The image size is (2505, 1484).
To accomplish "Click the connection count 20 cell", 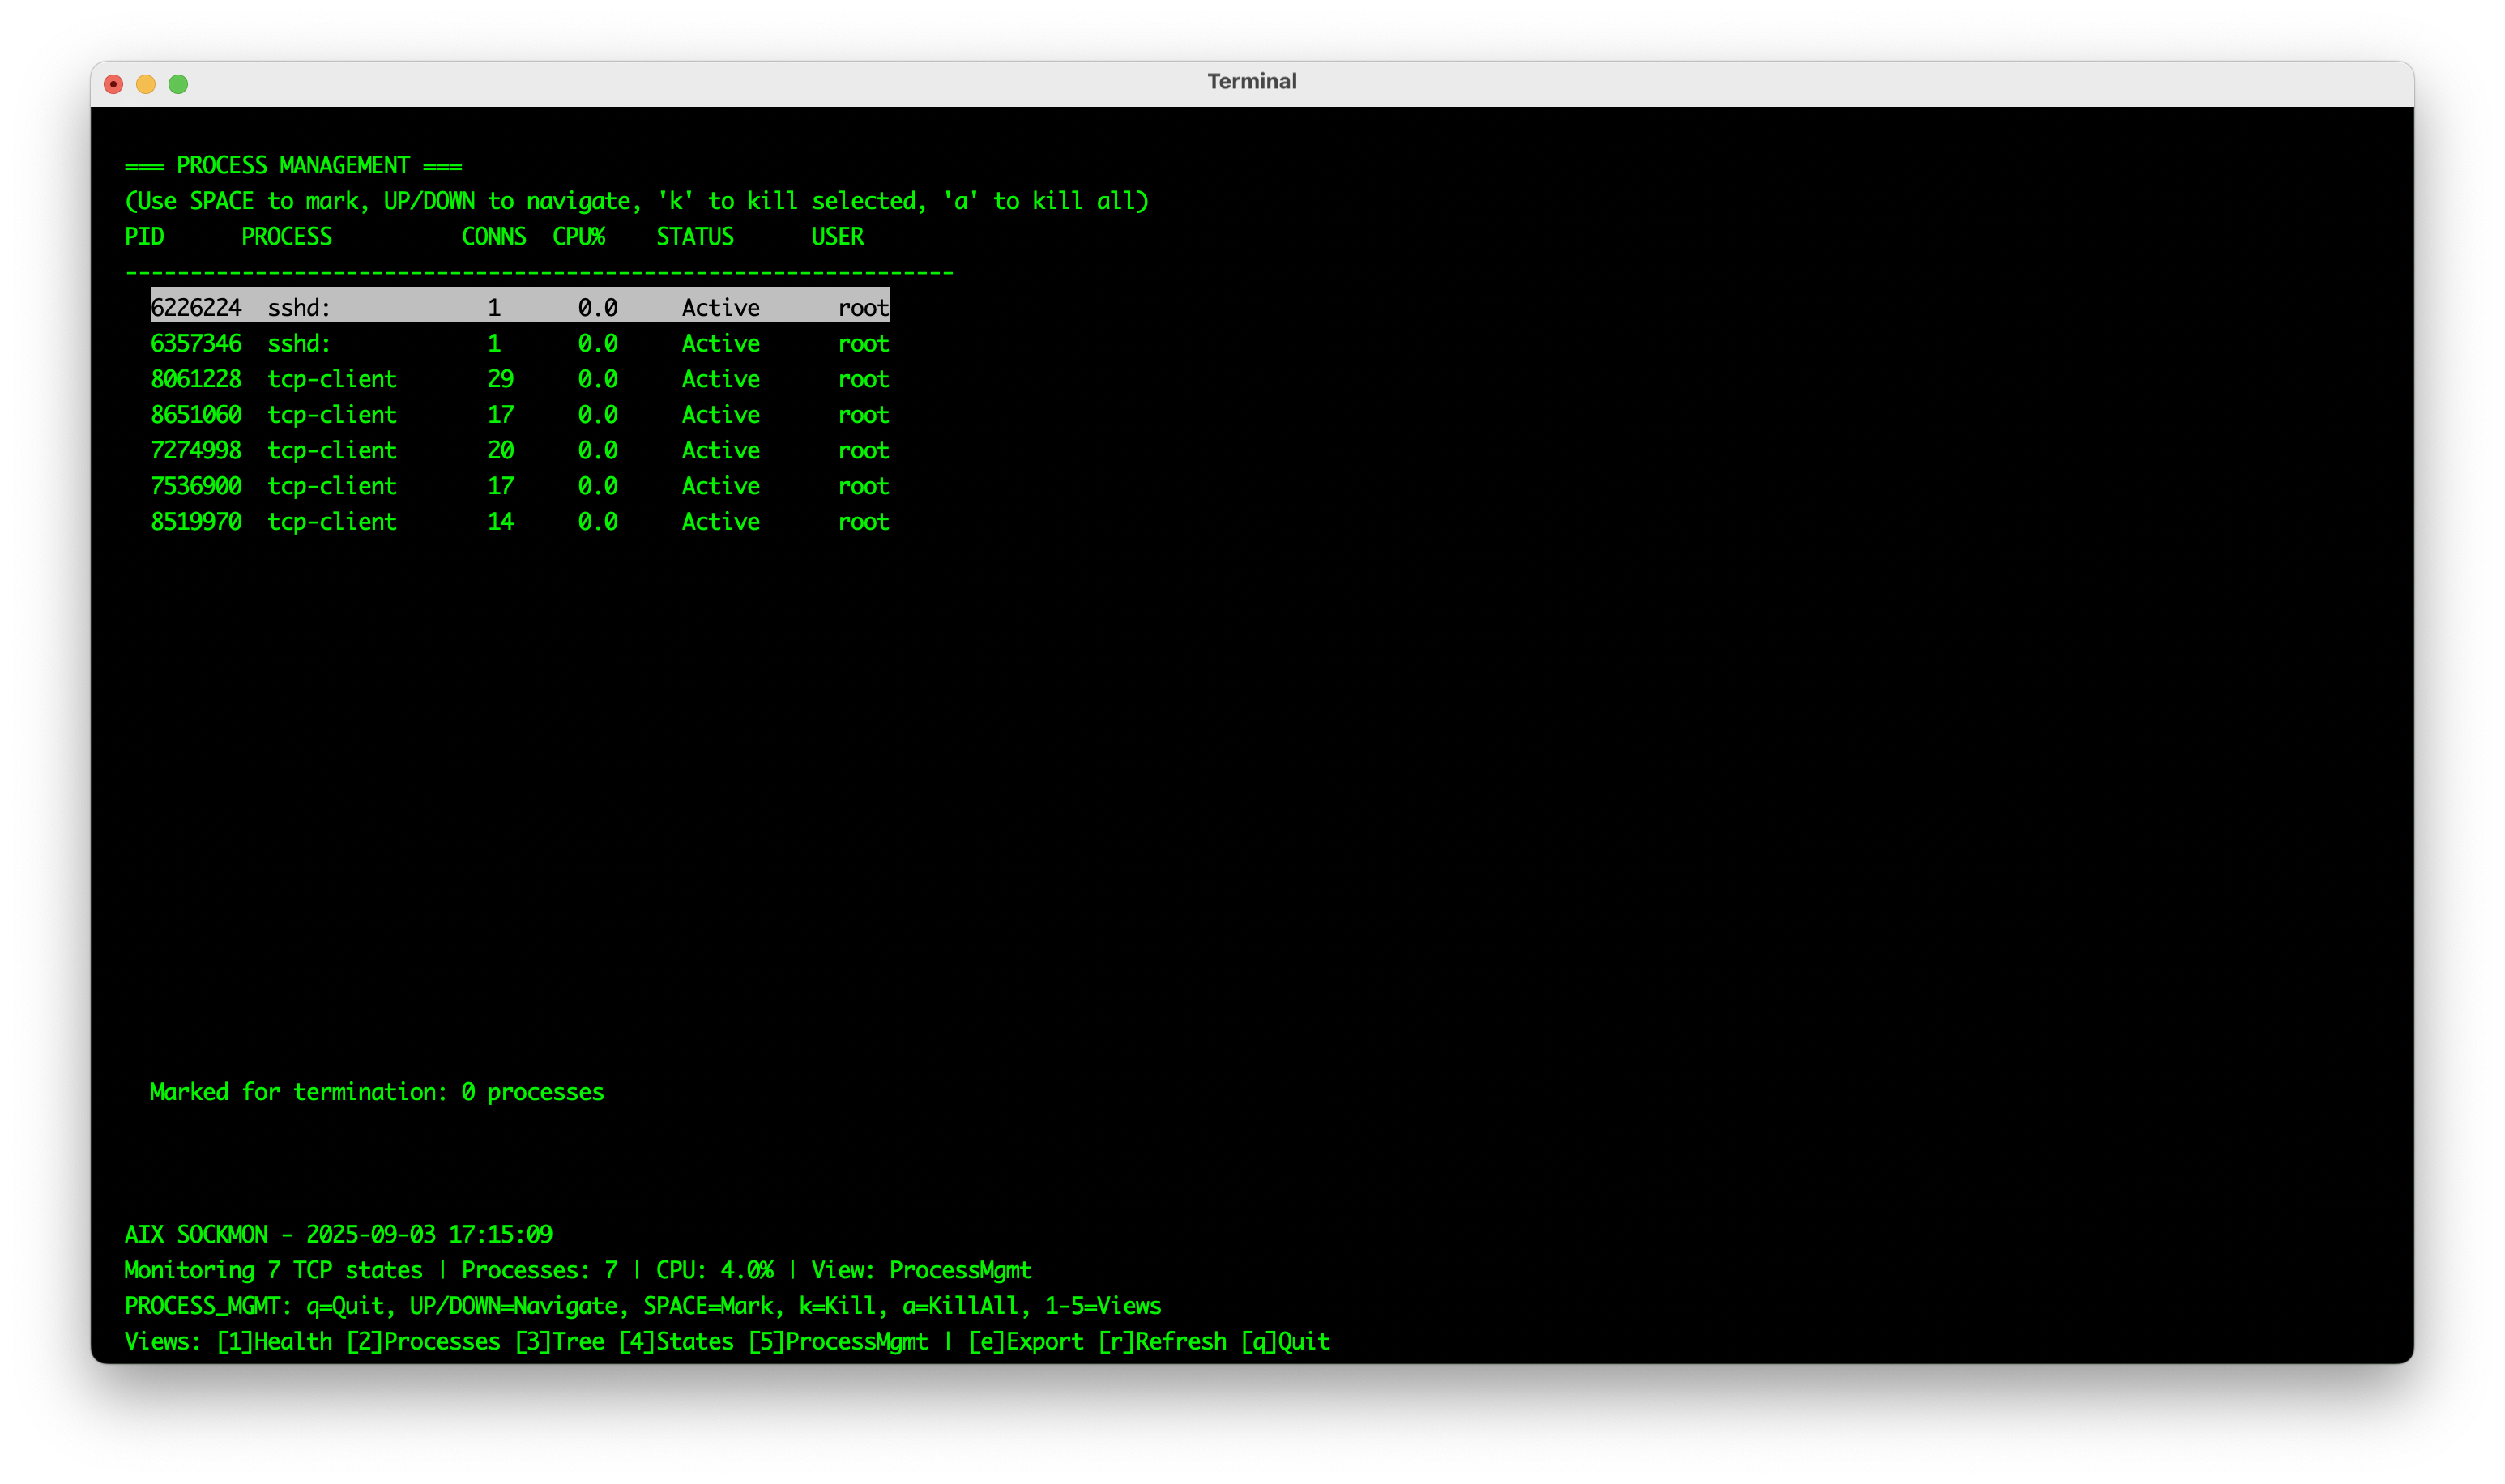I will click(x=501, y=451).
